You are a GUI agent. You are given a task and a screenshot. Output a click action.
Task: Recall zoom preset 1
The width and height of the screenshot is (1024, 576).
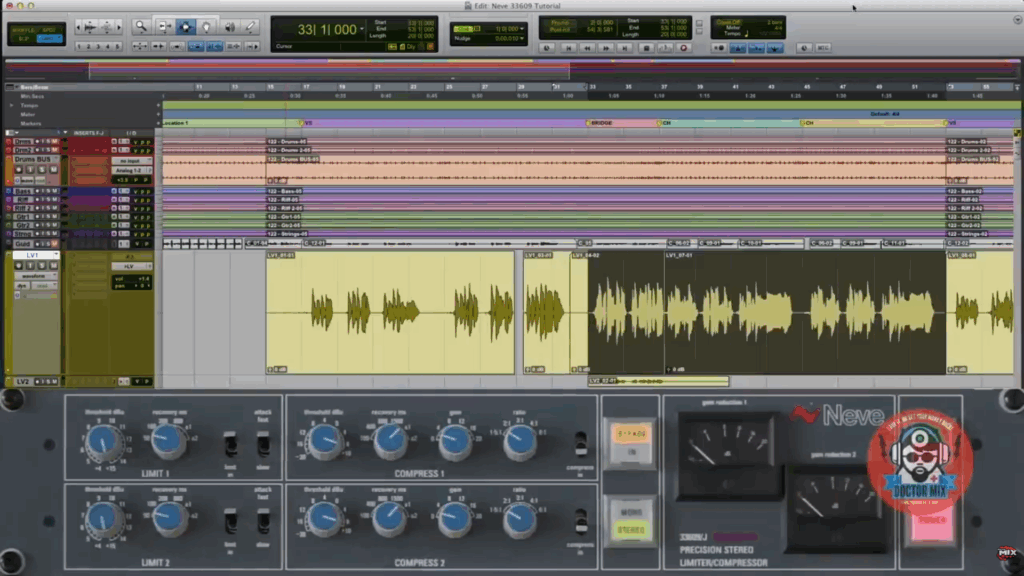point(79,46)
